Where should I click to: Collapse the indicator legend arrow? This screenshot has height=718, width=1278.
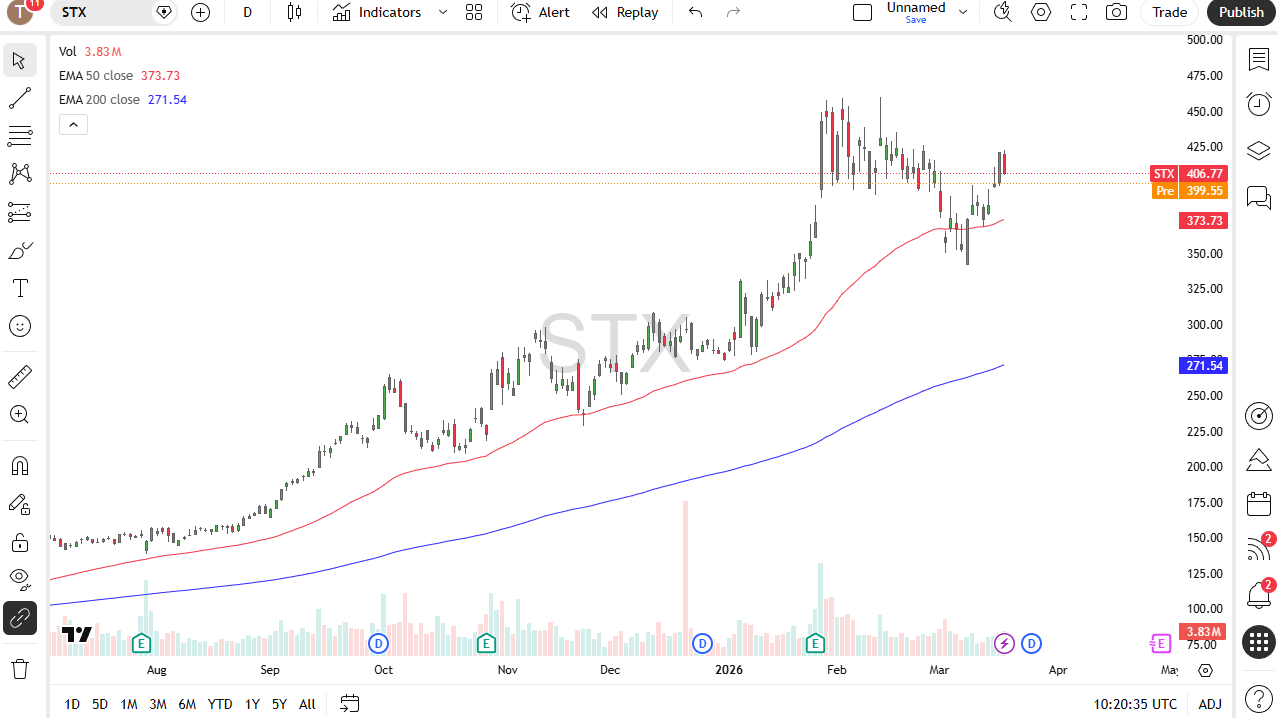pyautogui.click(x=74, y=124)
